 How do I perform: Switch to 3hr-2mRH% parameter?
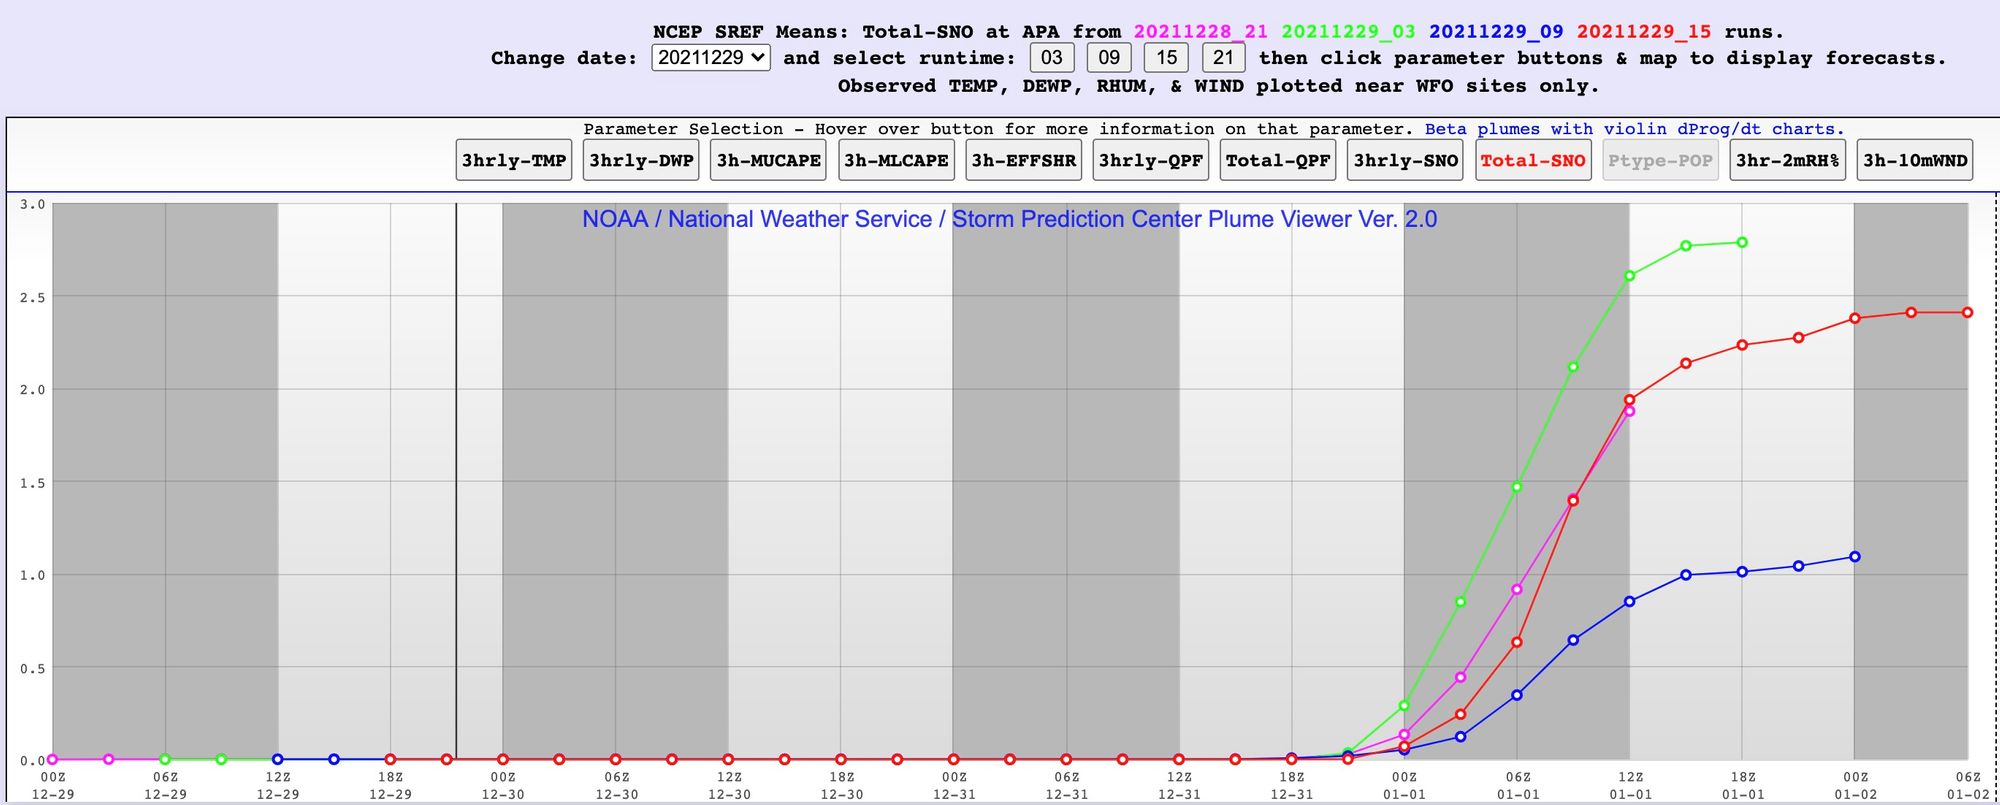point(1788,160)
